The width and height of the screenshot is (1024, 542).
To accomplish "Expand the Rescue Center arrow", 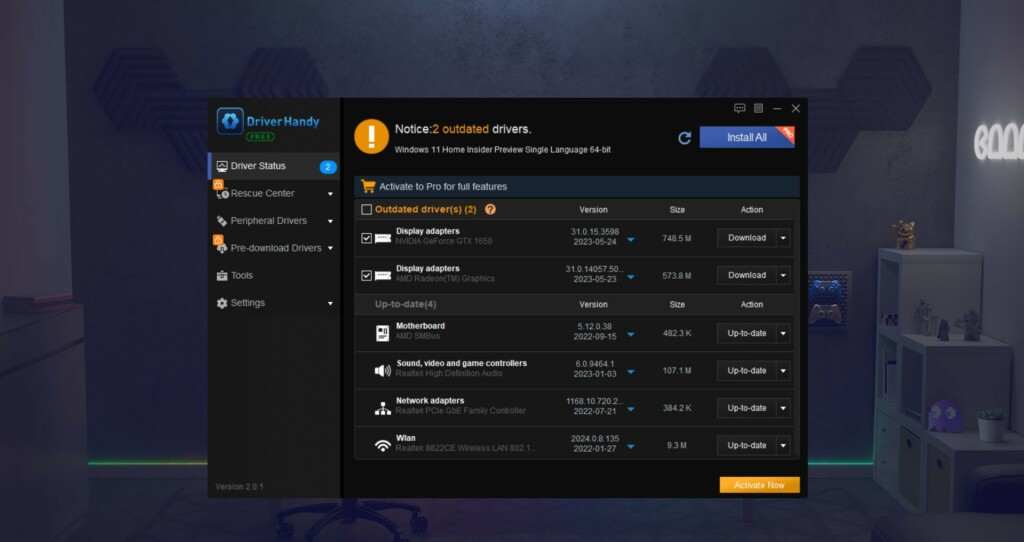I will [x=330, y=194].
